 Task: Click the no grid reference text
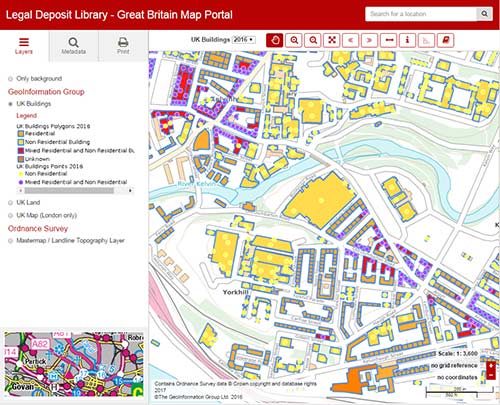454,366
